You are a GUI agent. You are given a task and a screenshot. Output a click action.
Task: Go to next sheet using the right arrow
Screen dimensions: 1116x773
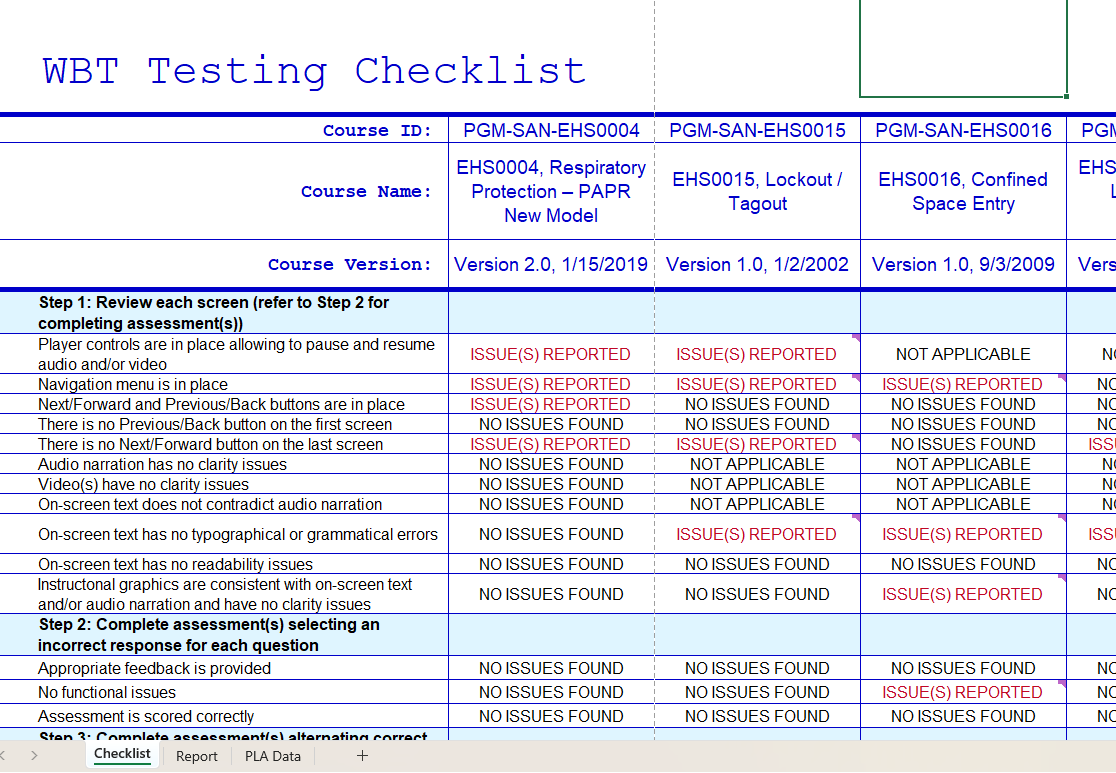tap(34, 756)
